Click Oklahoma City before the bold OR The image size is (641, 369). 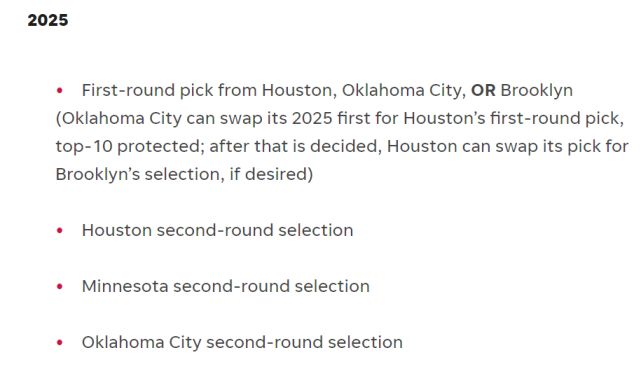coord(404,90)
